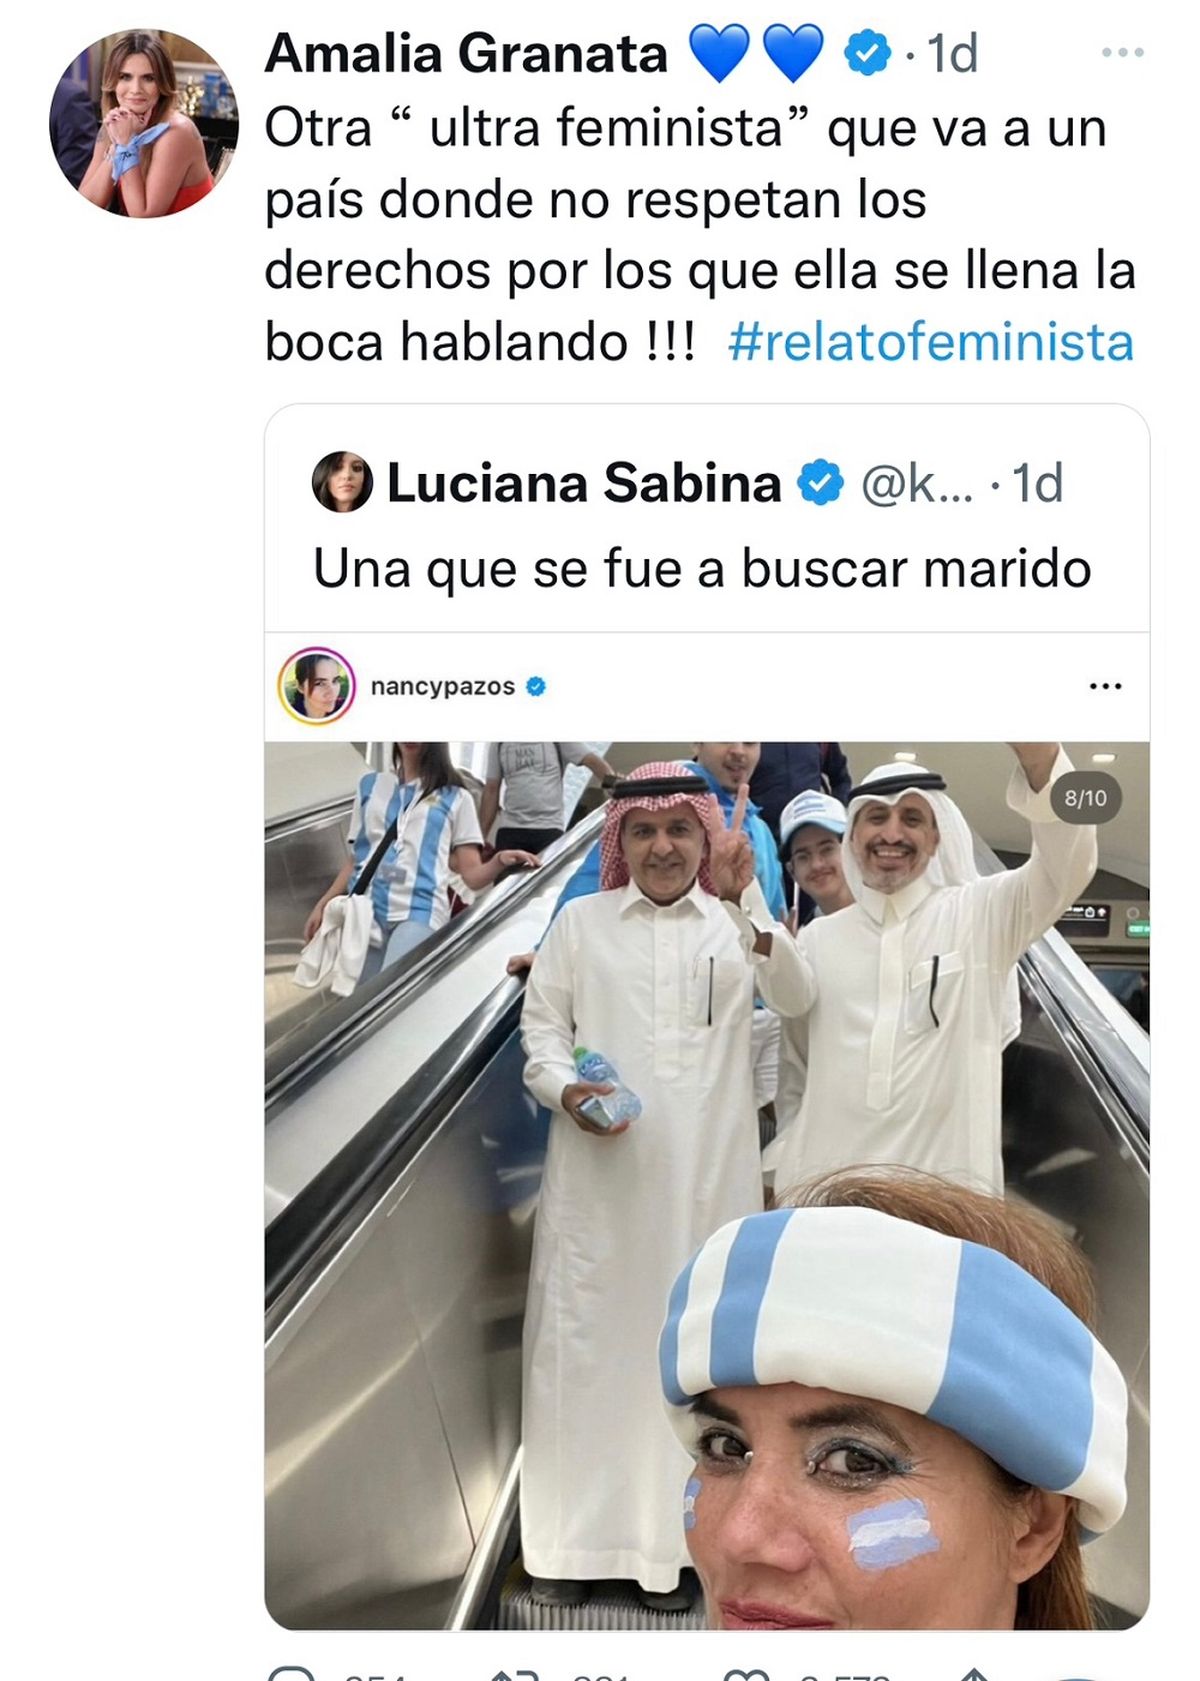Open the Amalia Granata display name
The image size is (1200, 1681).
click(x=466, y=53)
